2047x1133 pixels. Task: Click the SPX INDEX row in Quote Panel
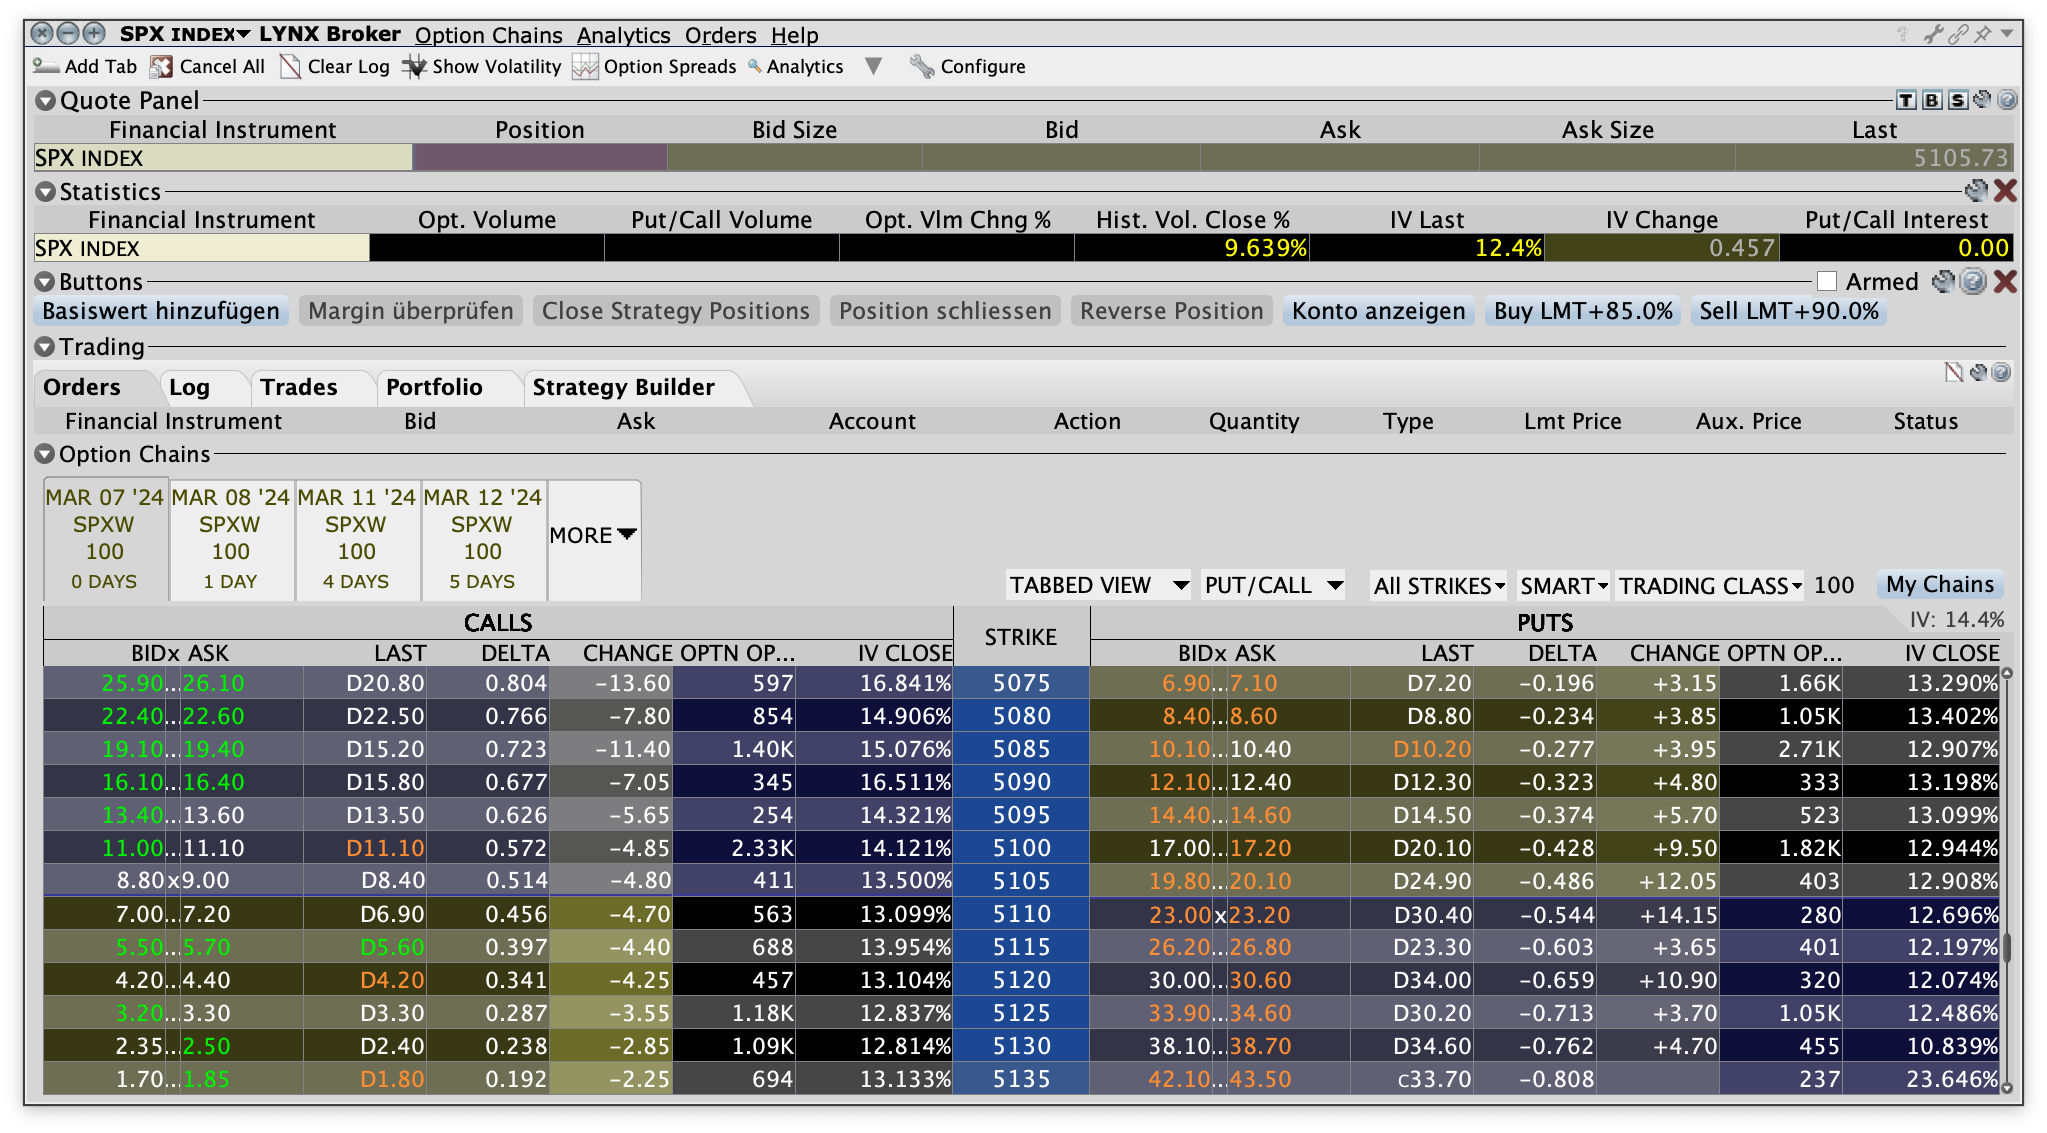pyautogui.click(x=1023, y=158)
